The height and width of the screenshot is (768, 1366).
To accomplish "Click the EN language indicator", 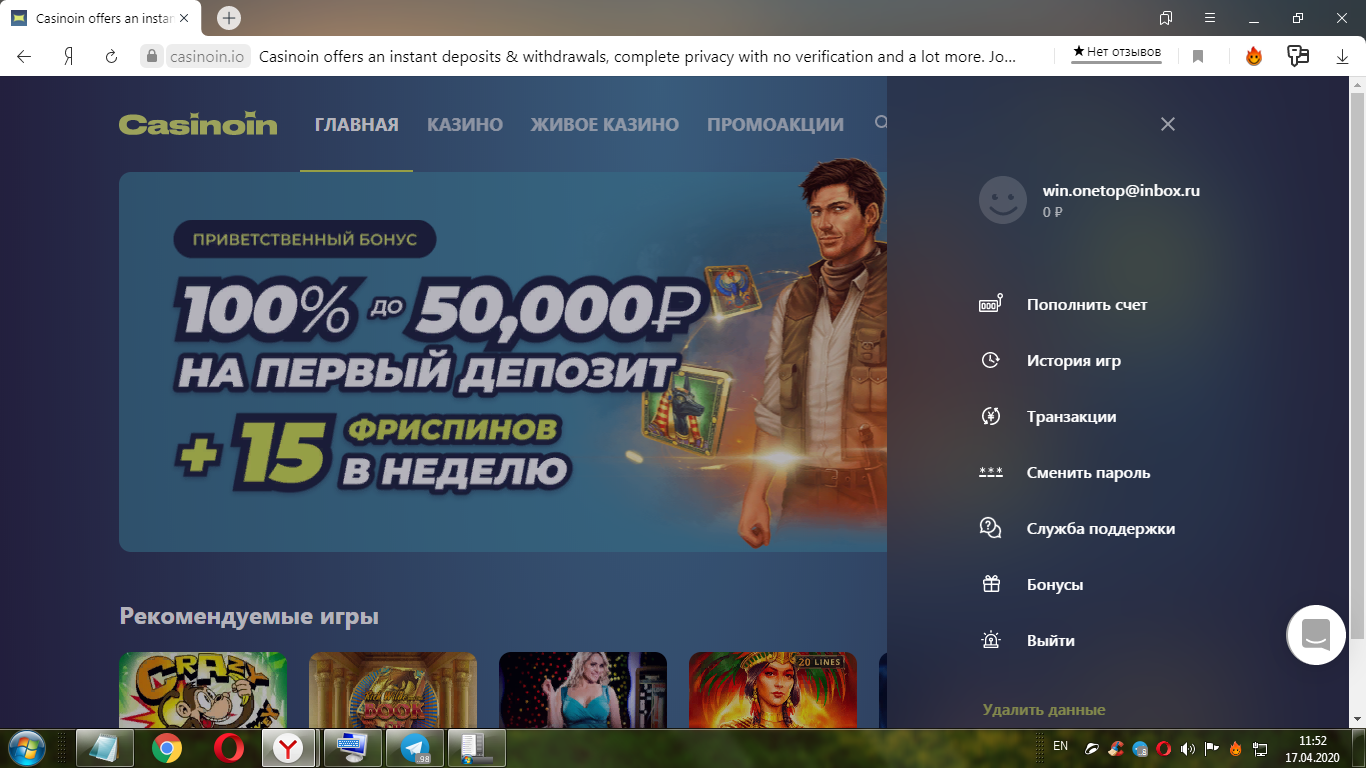I will coord(1061,747).
